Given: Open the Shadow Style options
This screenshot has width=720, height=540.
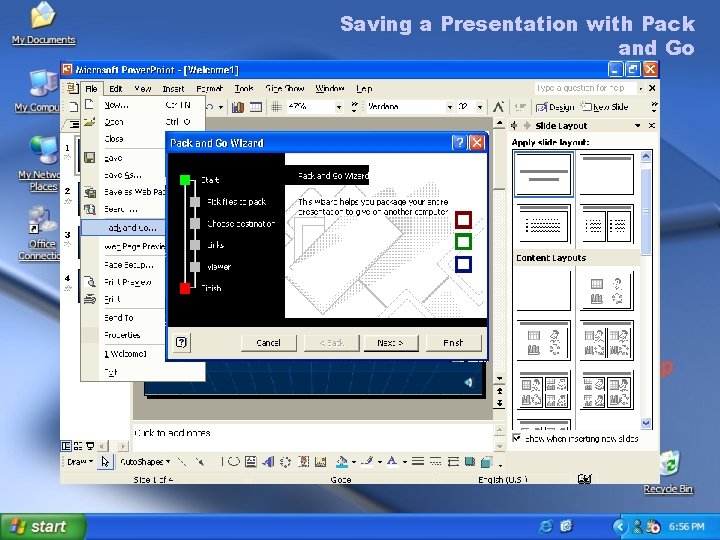Looking at the screenshot, I should 470,461.
